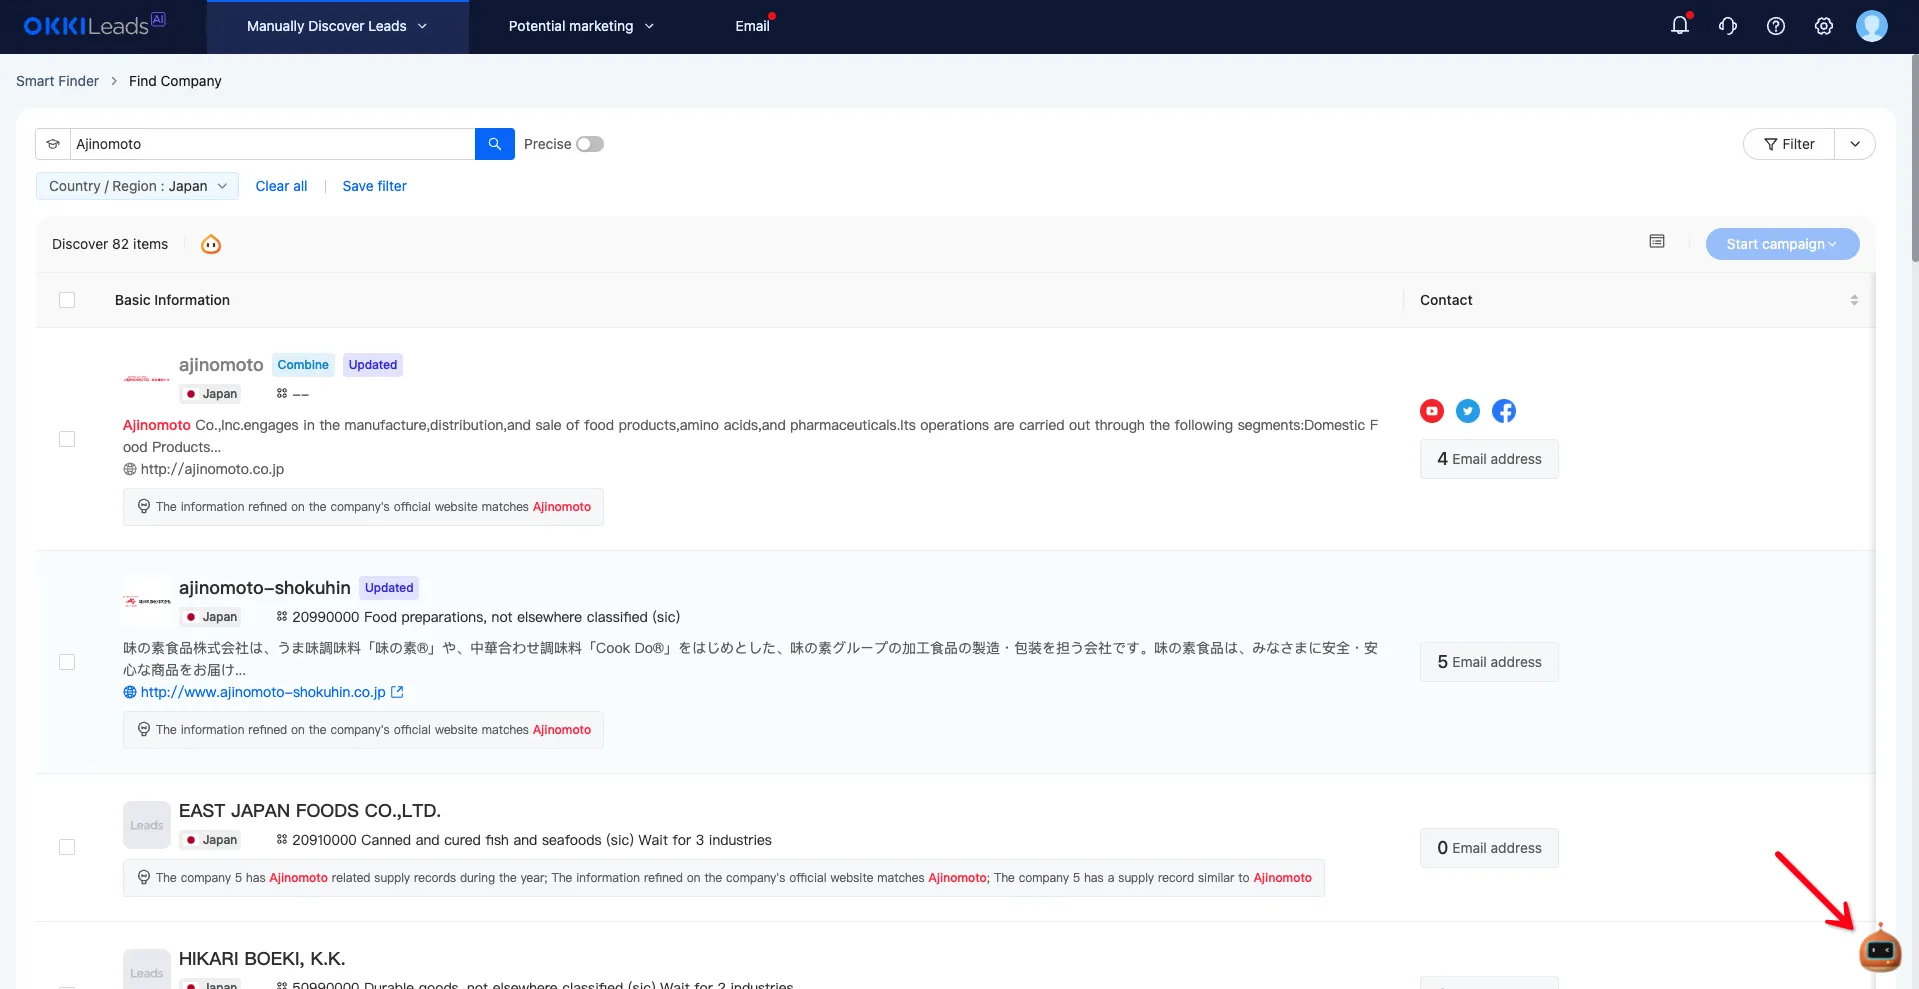Click the Japan tag under EAST JAPAN FOODS

click(x=211, y=840)
